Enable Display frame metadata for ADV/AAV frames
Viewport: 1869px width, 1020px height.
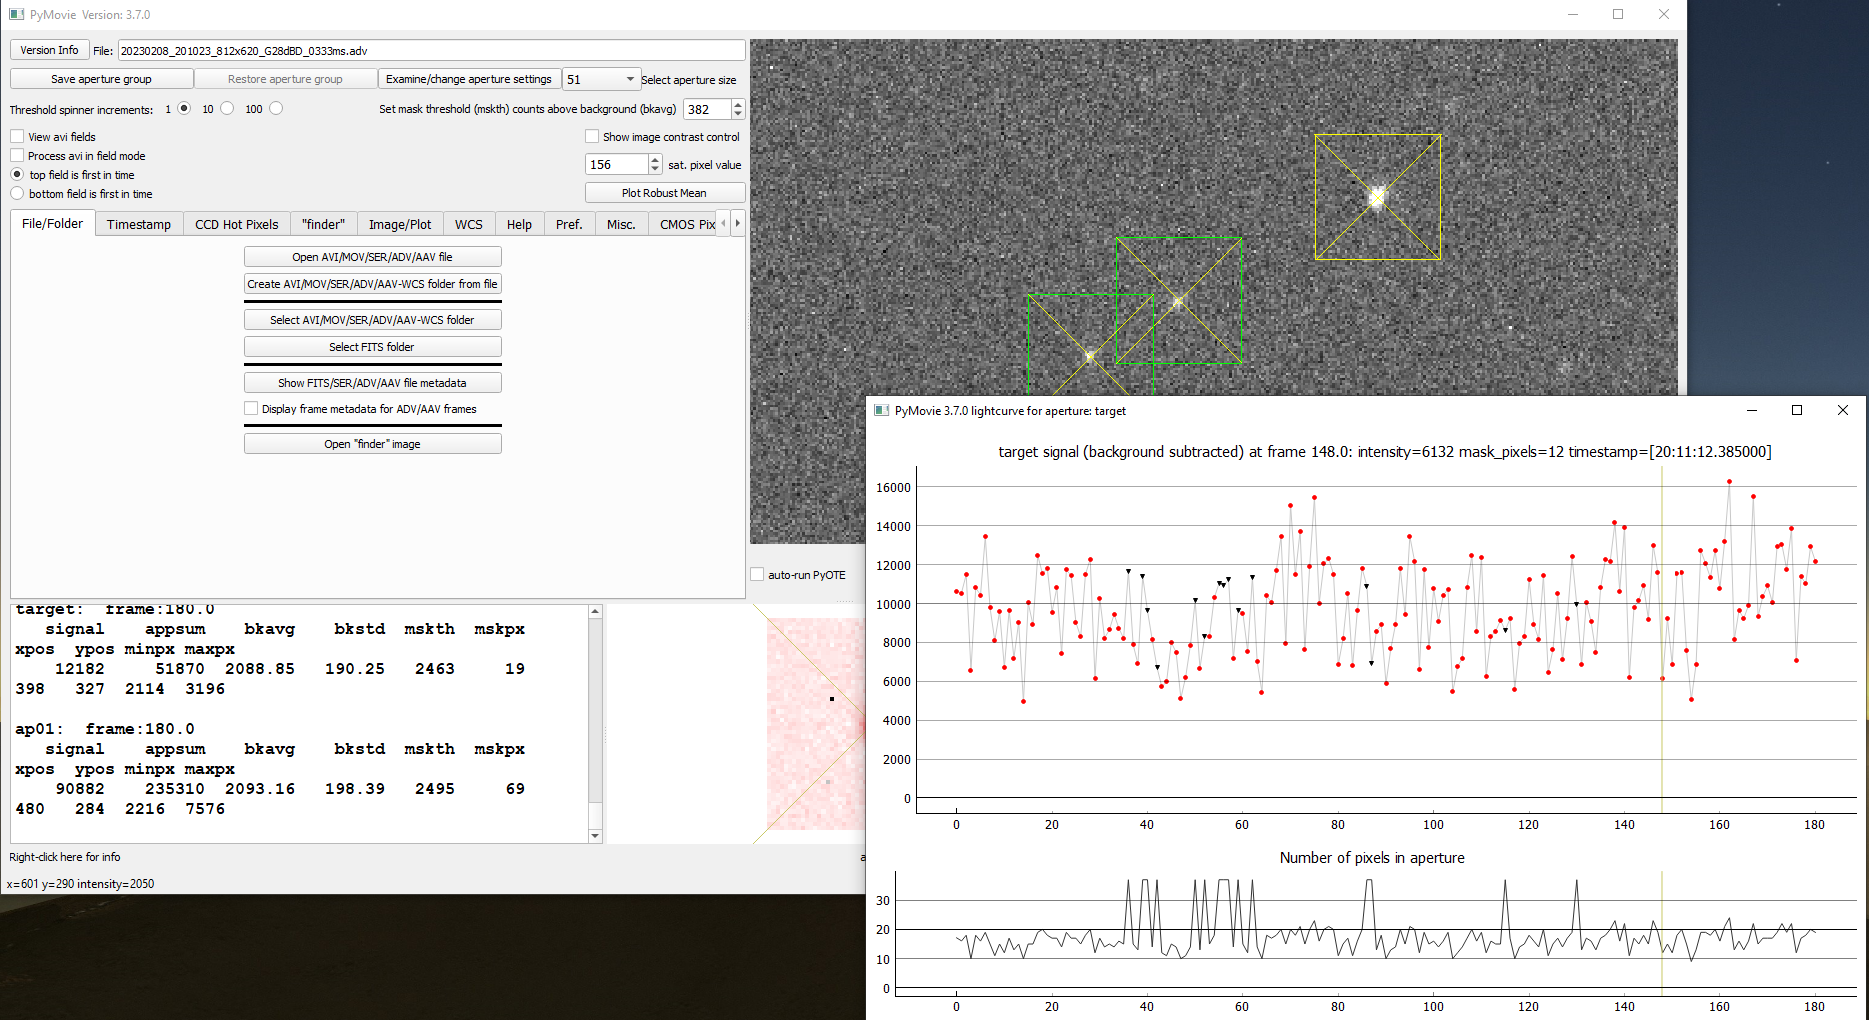[251, 408]
